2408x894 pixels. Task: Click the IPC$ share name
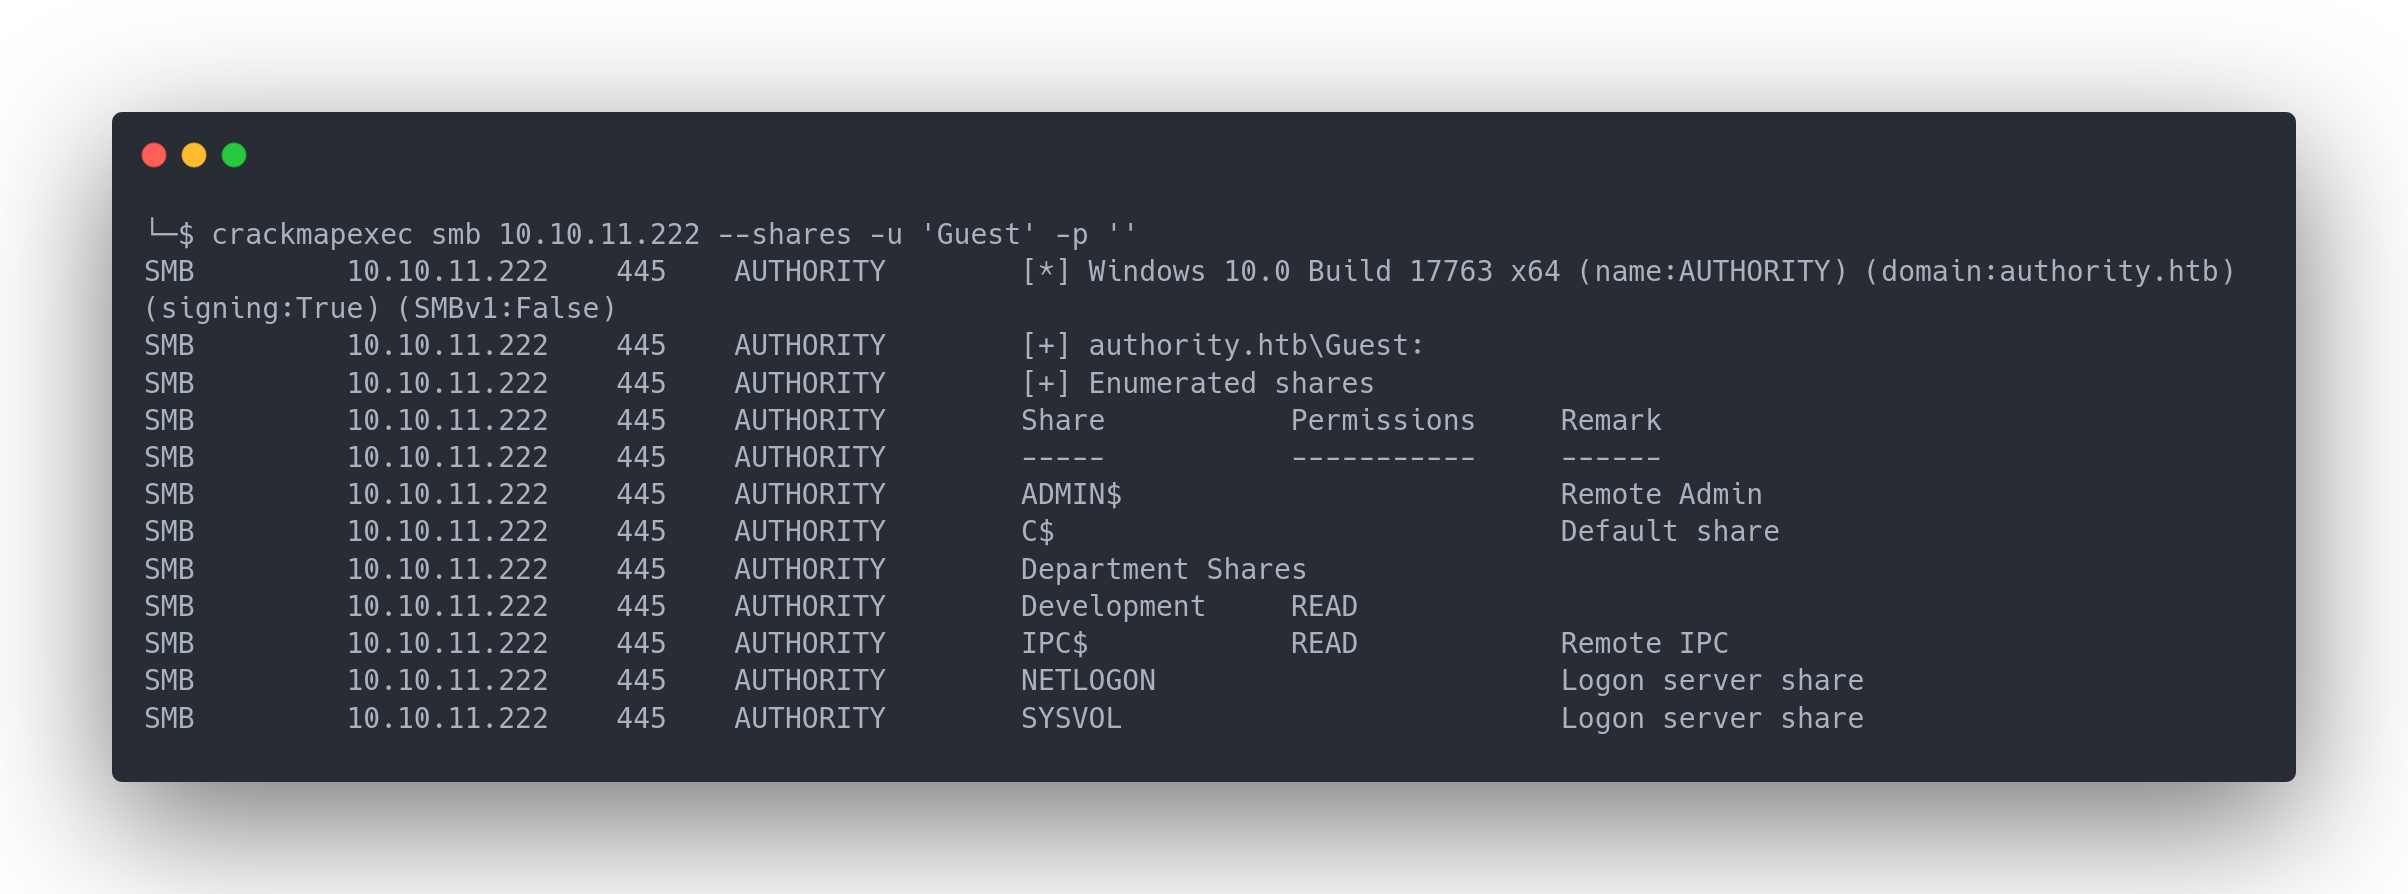1054,643
